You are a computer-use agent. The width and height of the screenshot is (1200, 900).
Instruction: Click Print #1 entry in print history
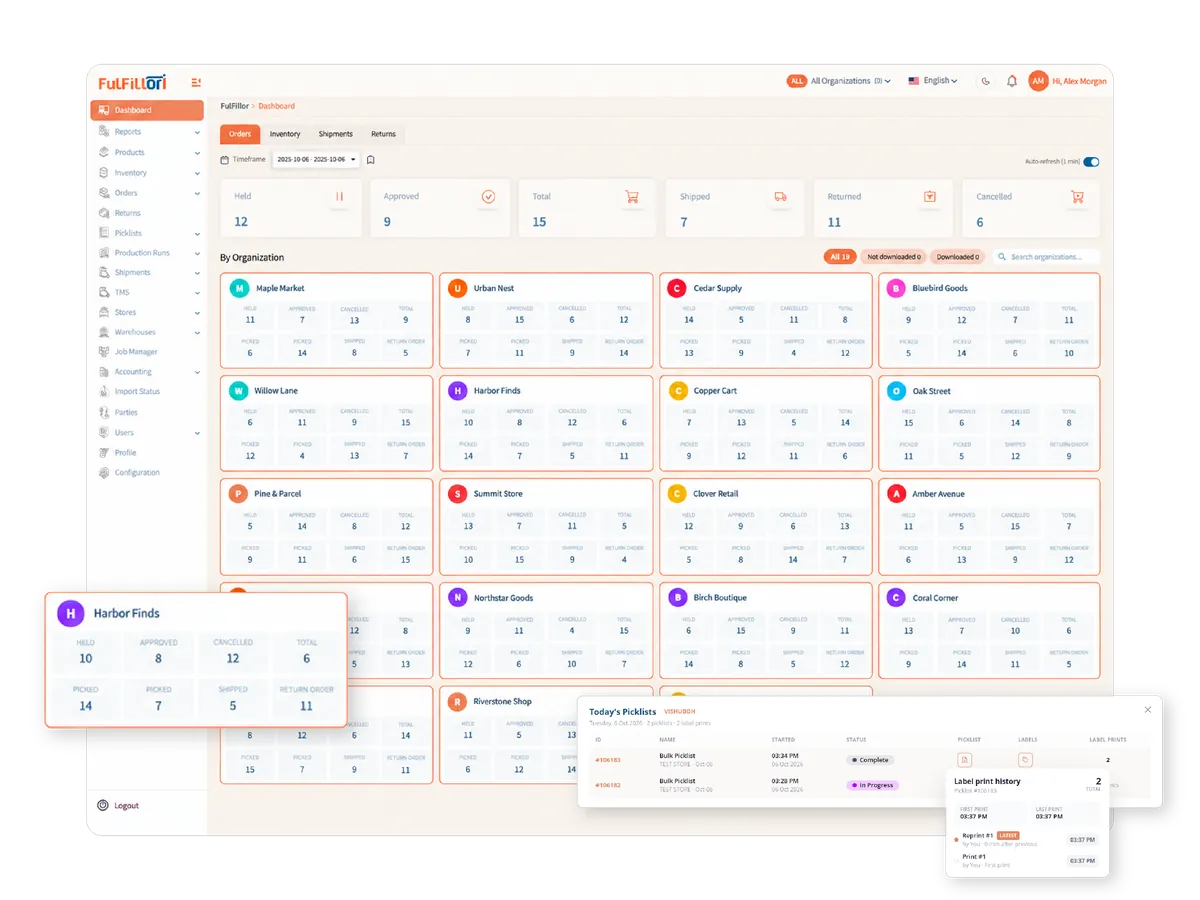(x=1025, y=860)
